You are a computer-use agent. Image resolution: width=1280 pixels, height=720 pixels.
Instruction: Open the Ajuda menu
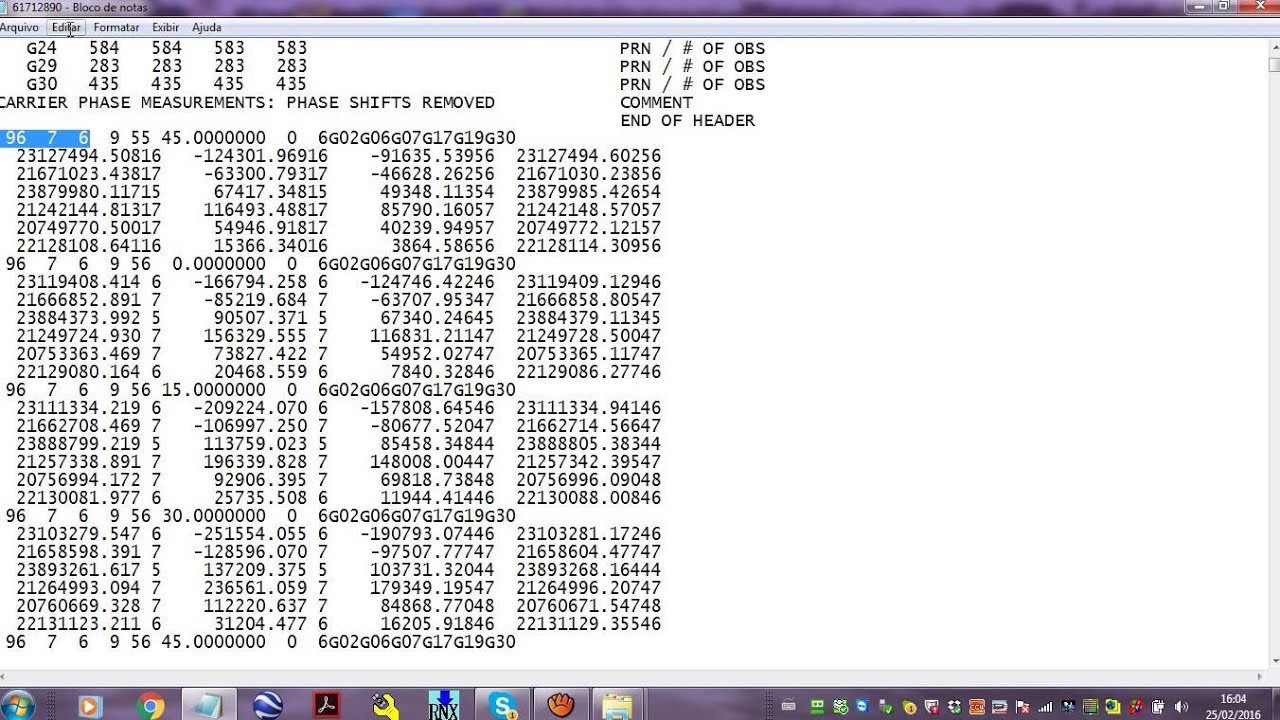(207, 27)
